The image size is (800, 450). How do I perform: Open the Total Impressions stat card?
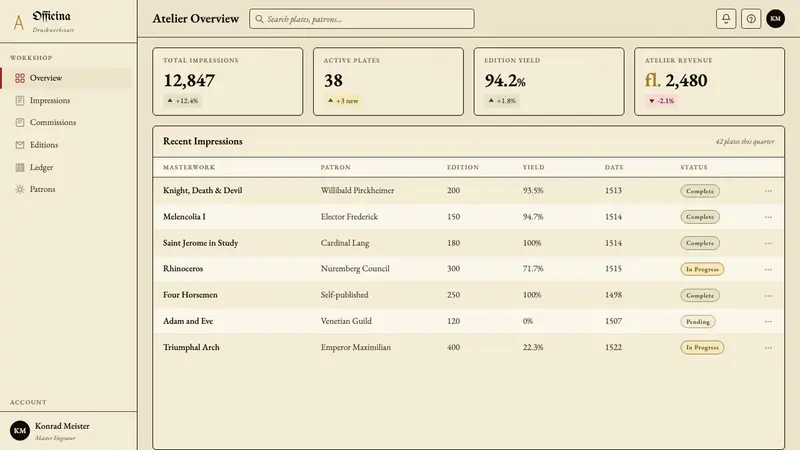coord(228,82)
